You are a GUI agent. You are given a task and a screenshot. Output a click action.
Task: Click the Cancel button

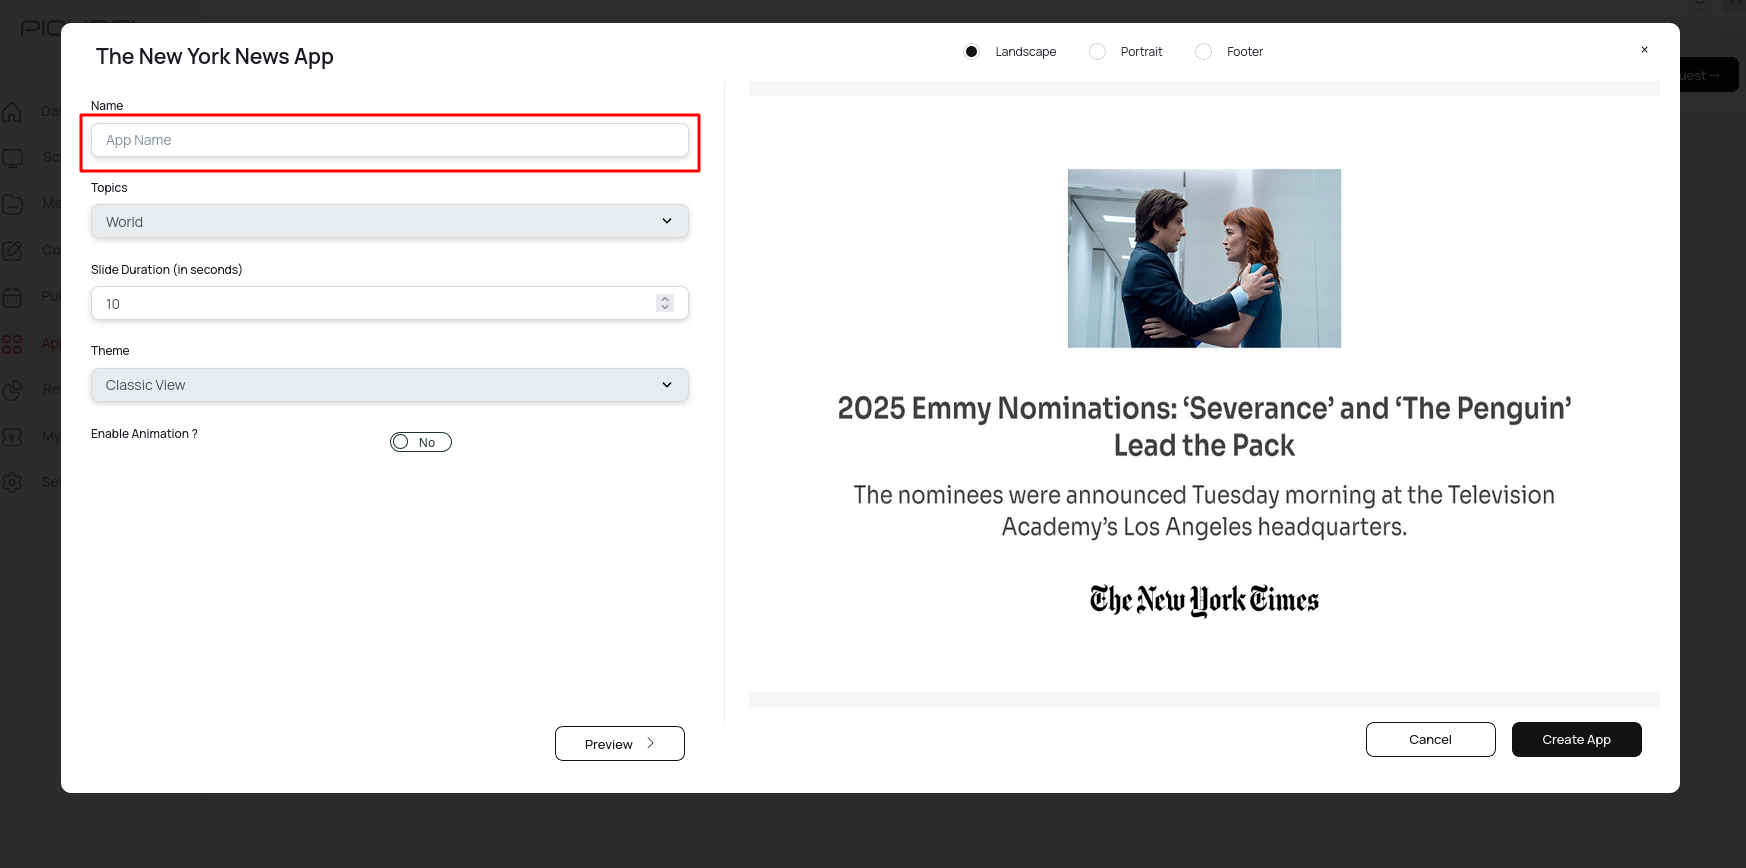(x=1430, y=740)
